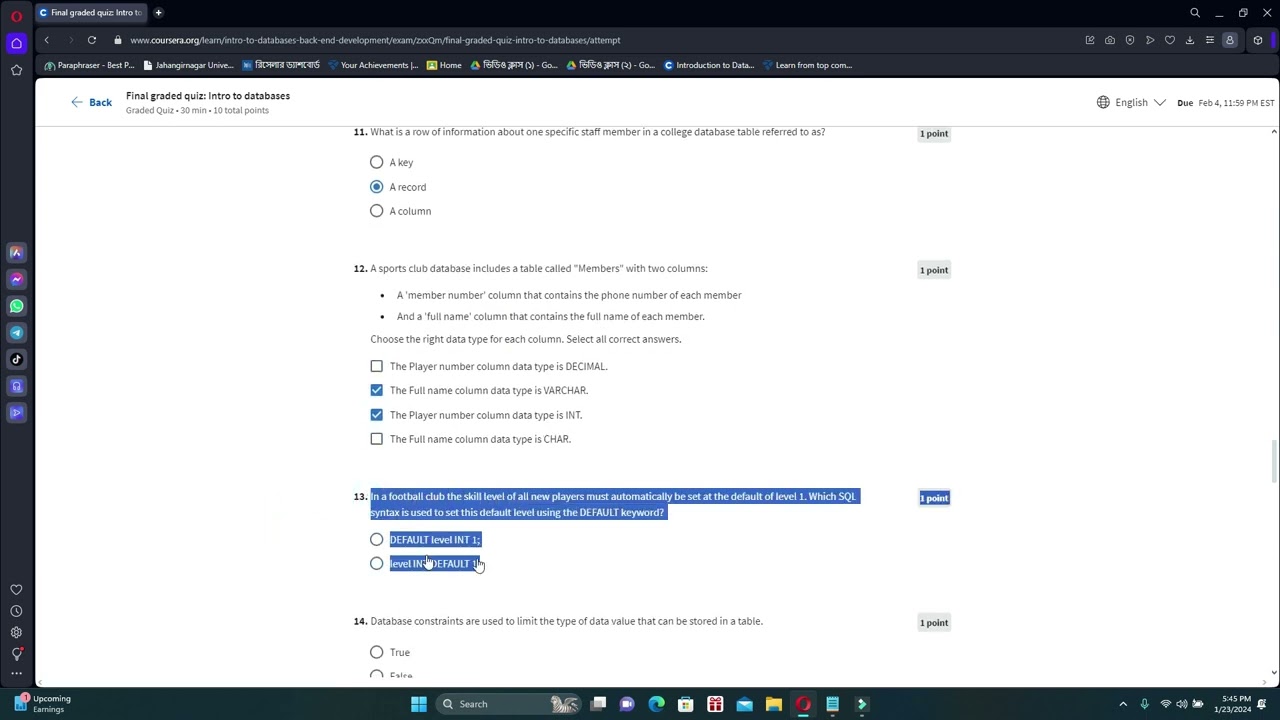Select 'A record' radio option
This screenshot has height=720, width=1280.
click(x=376, y=187)
